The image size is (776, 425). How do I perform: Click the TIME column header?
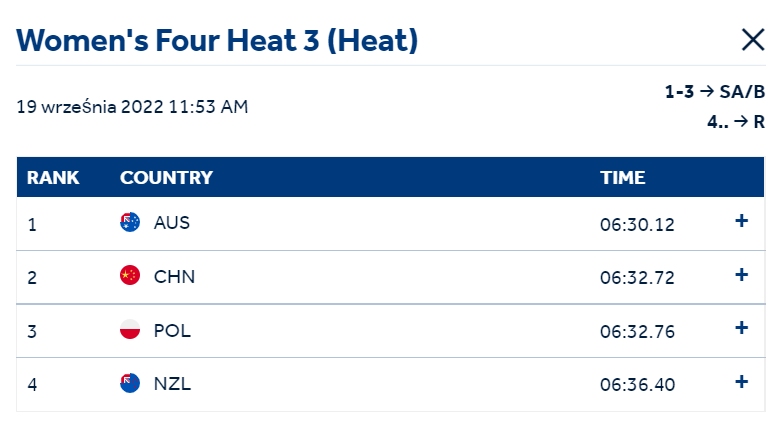point(623,178)
